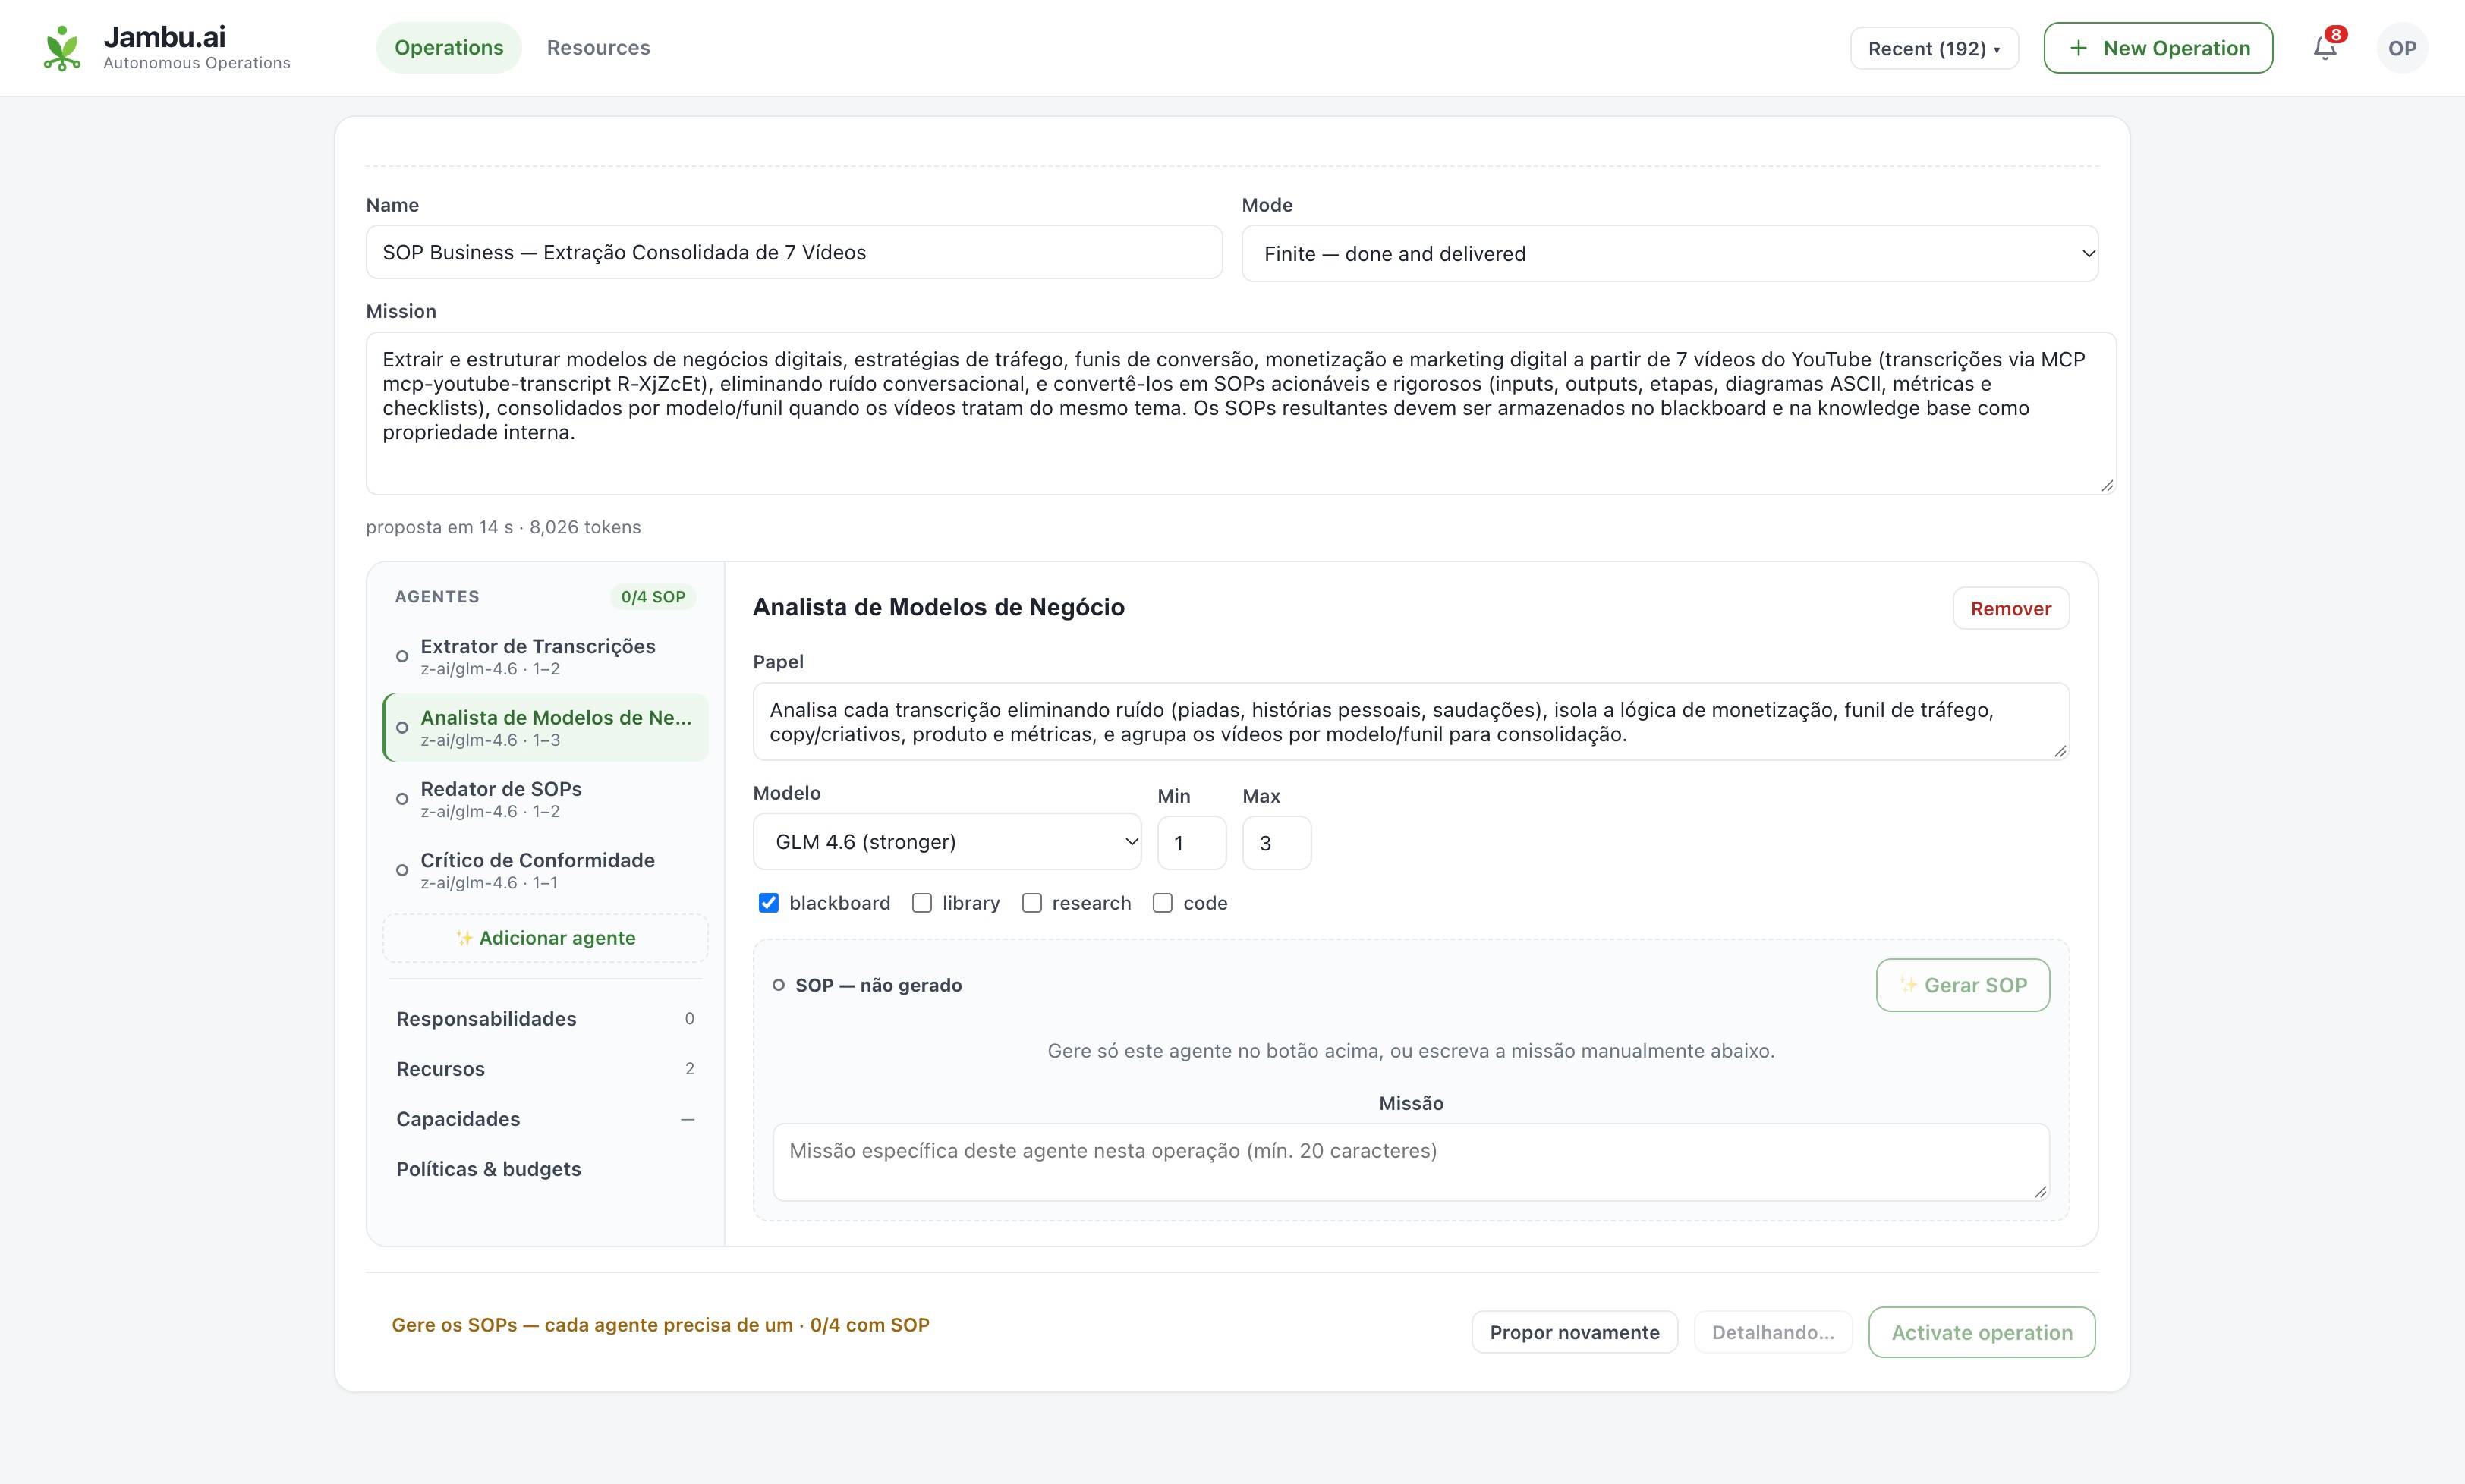Image resolution: width=2465 pixels, height=1484 pixels.
Task: Uncheck the blackboard checkbox
Action: (x=768, y=903)
